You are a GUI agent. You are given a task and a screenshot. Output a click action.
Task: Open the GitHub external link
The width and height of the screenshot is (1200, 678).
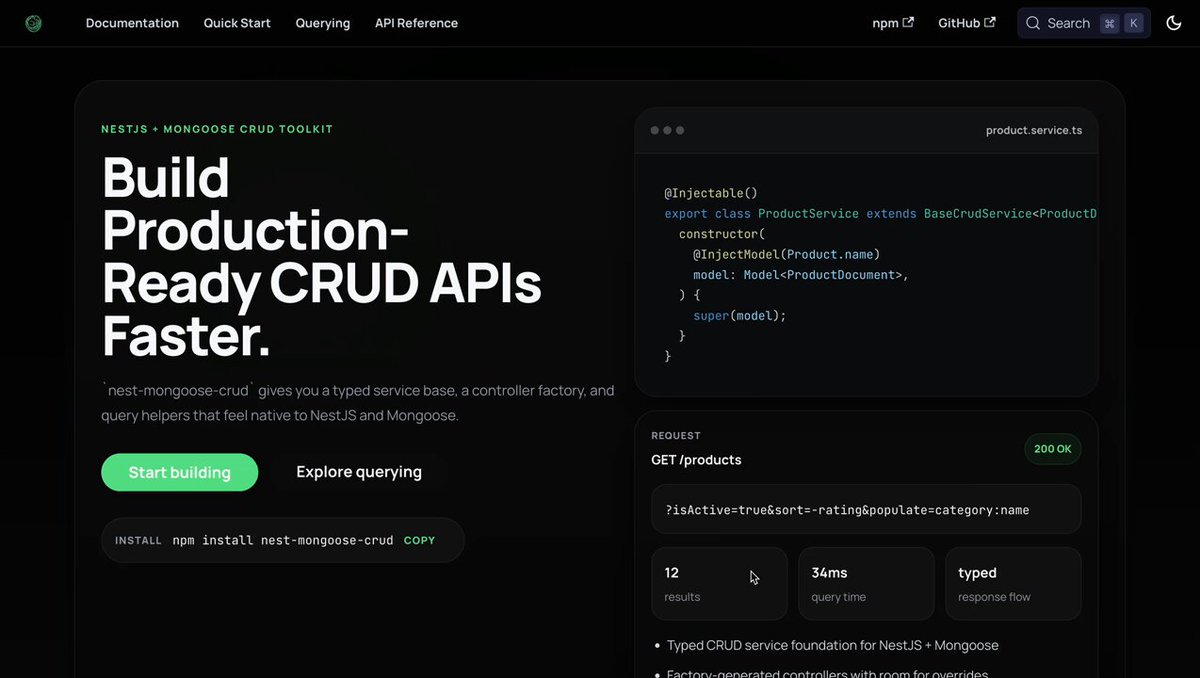tap(967, 23)
